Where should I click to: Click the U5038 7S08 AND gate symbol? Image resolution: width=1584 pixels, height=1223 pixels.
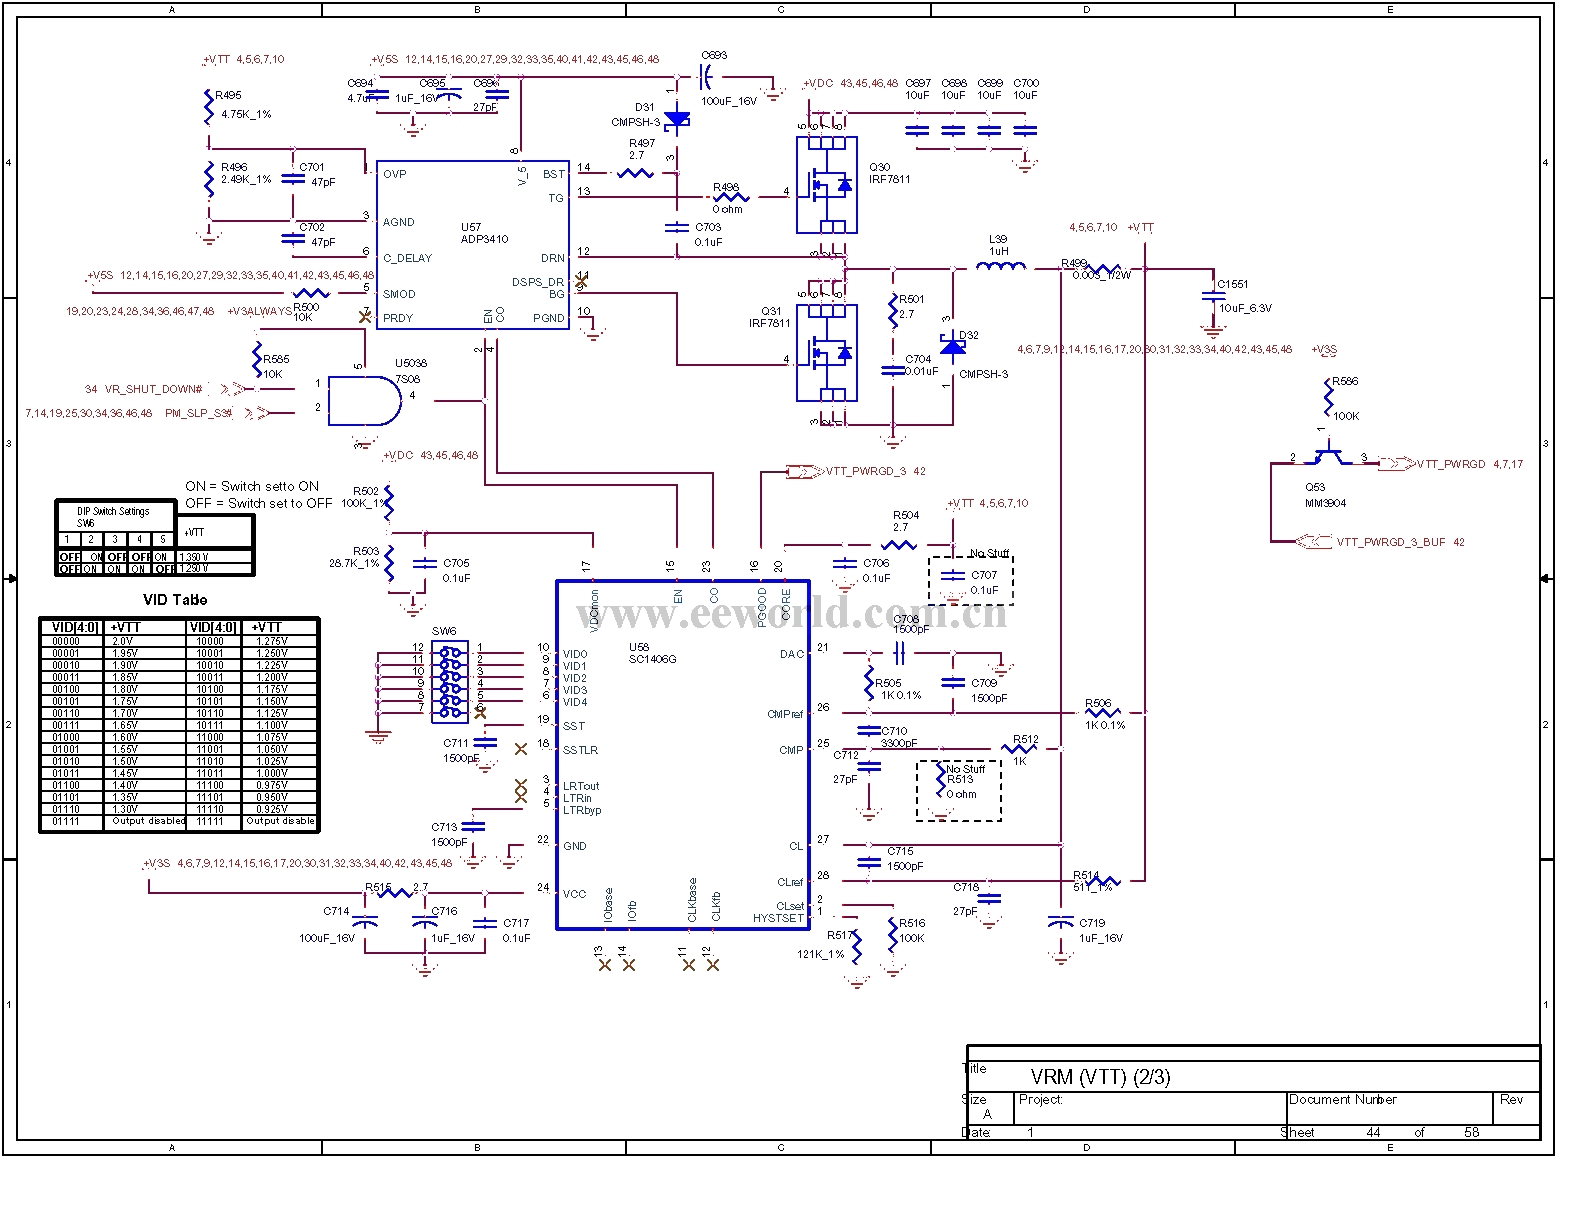pyautogui.click(x=365, y=400)
